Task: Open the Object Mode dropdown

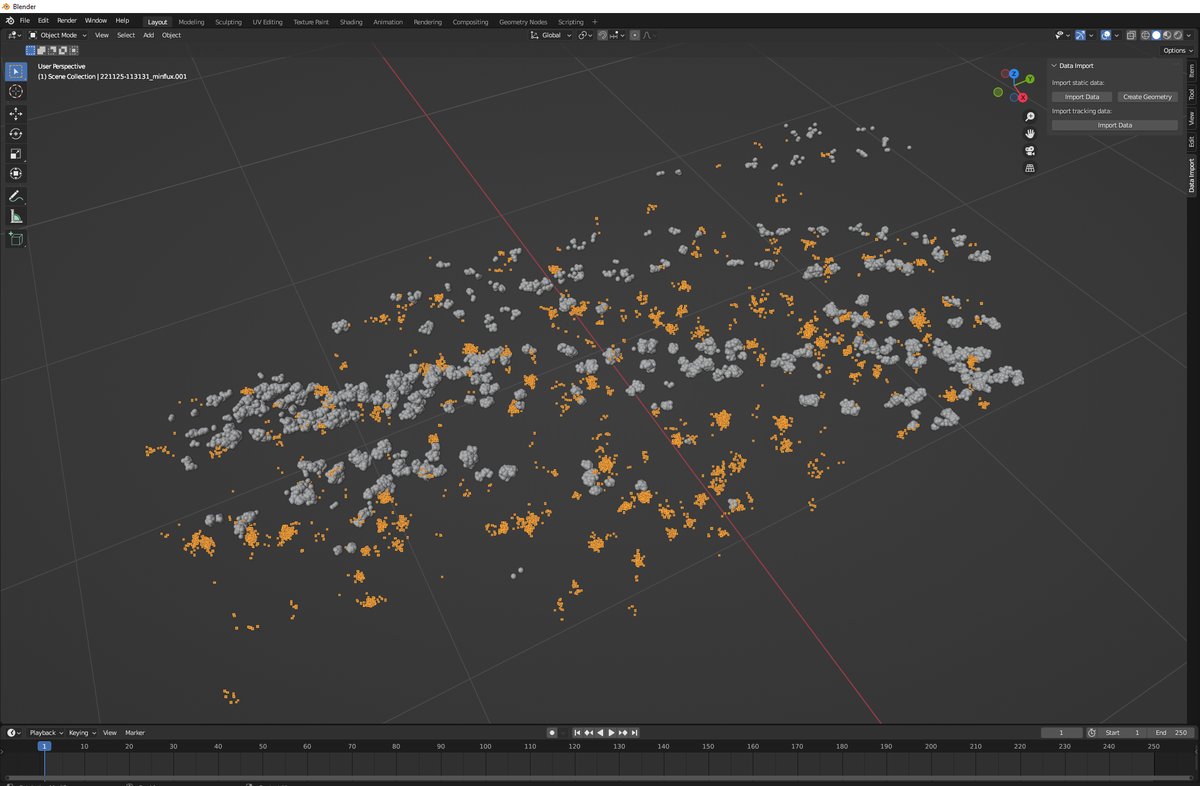Action: (x=57, y=35)
